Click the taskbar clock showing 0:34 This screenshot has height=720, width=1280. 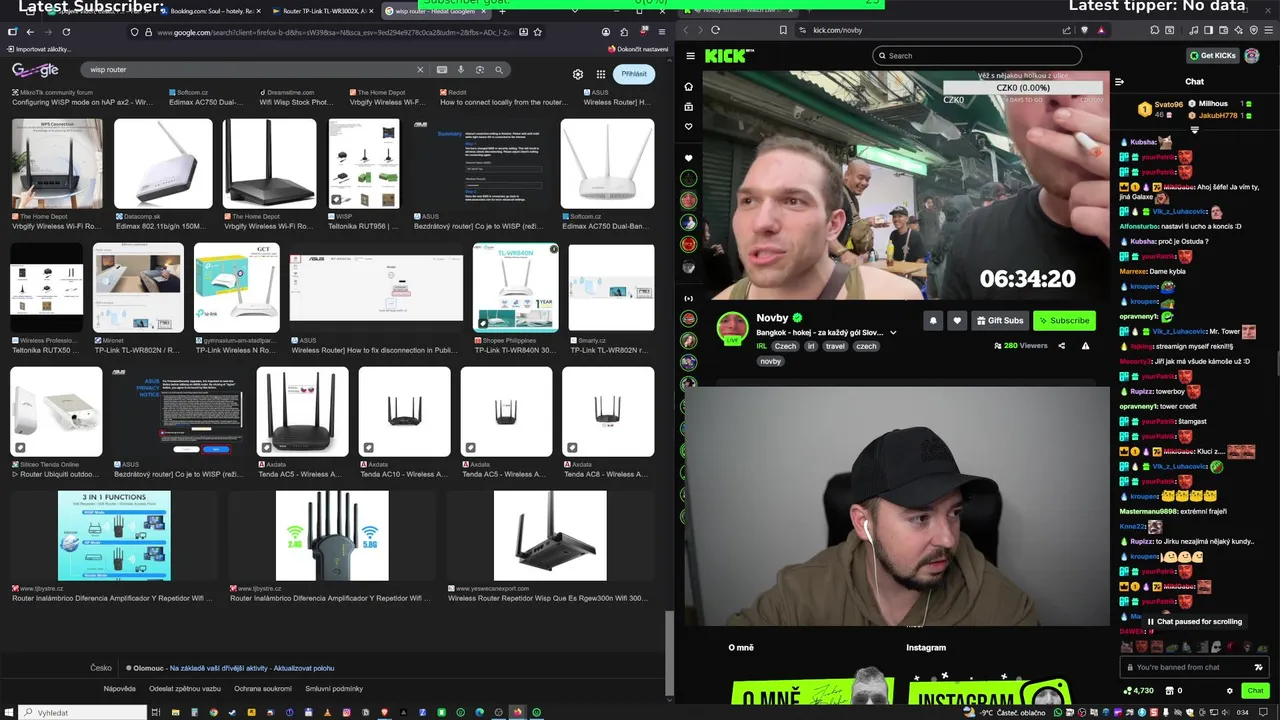(x=1243, y=712)
